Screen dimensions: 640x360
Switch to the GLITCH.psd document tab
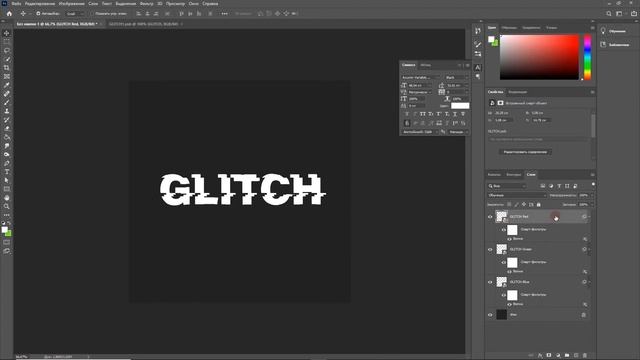pos(143,24)
